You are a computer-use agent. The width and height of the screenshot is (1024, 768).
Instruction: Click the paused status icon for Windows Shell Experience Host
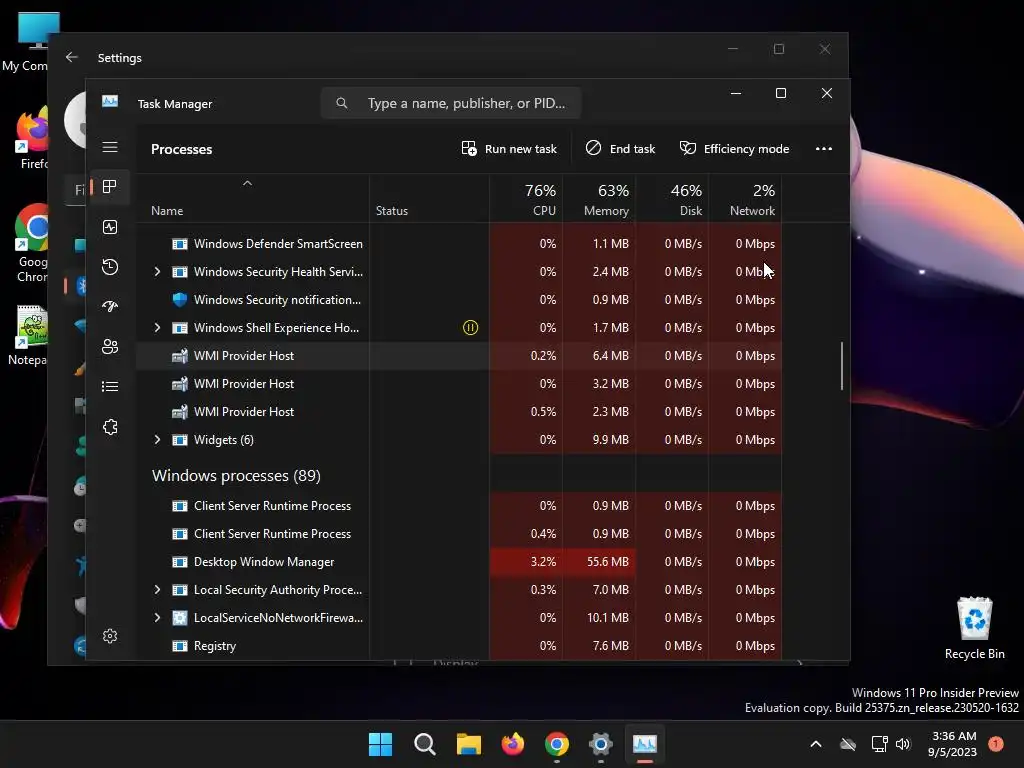tap(470, 328)
